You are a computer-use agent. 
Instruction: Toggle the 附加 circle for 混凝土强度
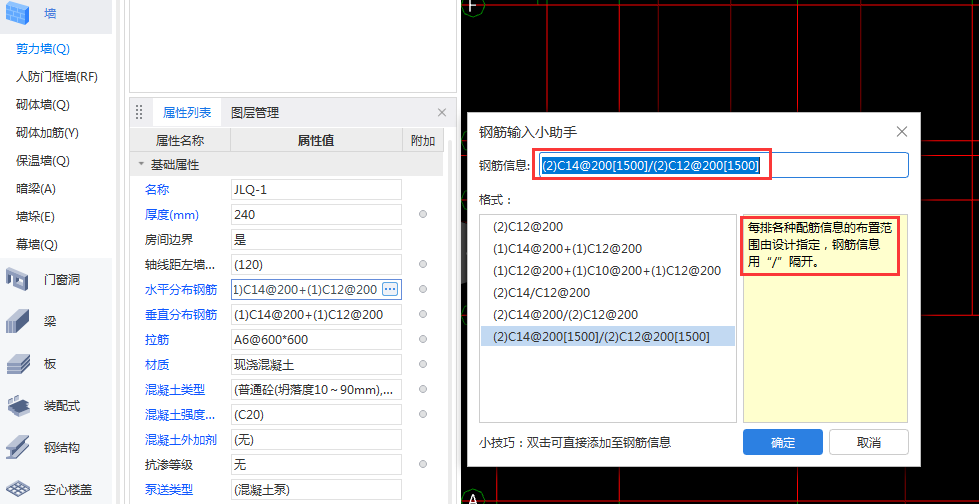coord(423,414)
